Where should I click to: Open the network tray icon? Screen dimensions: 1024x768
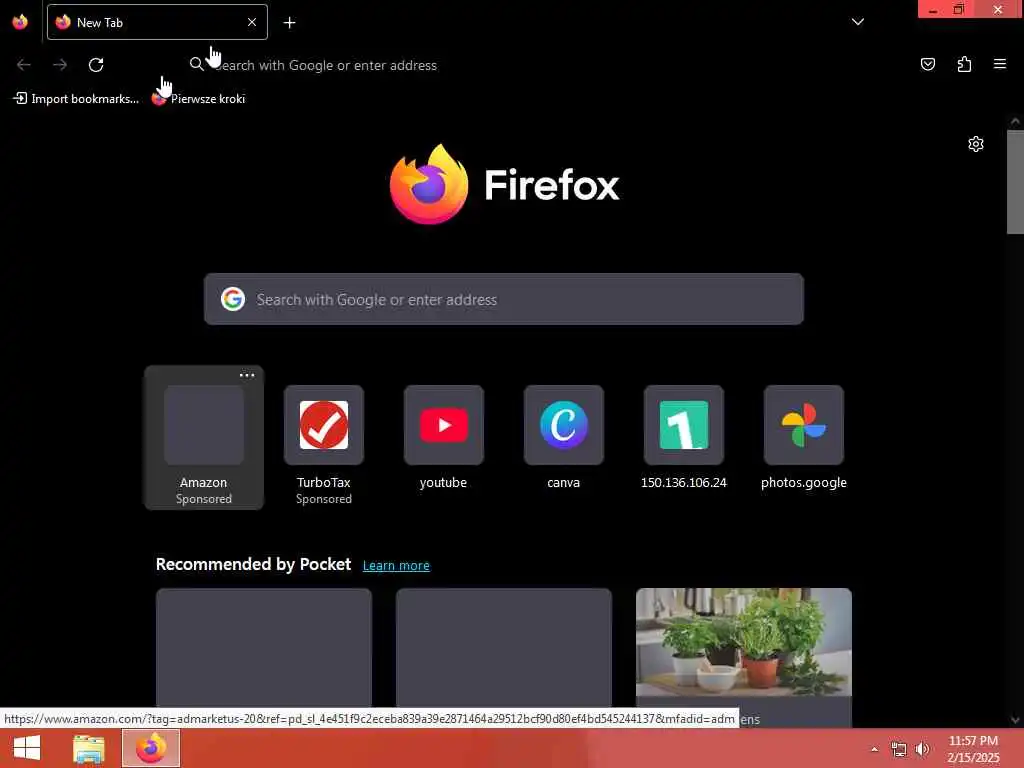(x=899, y=749)
